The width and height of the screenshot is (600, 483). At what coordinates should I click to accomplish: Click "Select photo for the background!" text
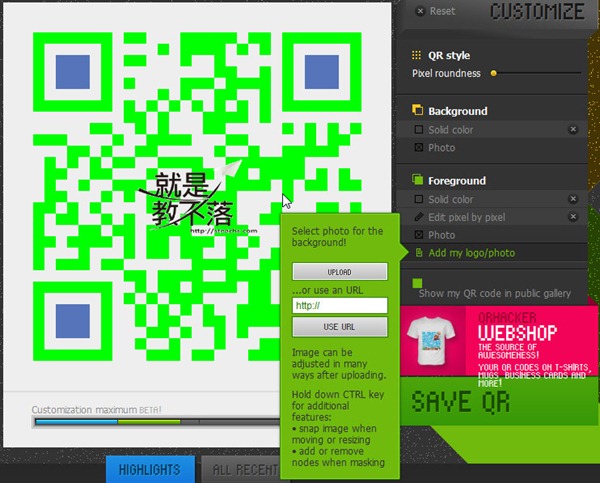click(337, 237)
